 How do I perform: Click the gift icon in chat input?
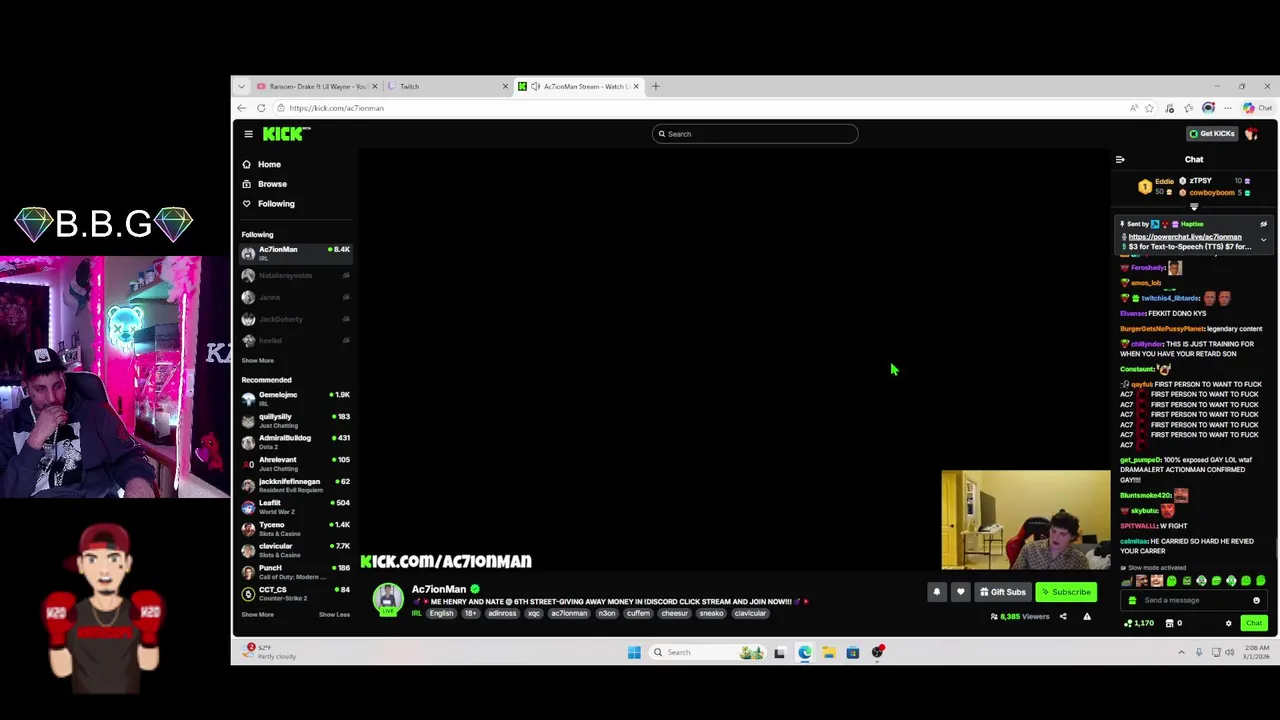tap(1132, 601)
